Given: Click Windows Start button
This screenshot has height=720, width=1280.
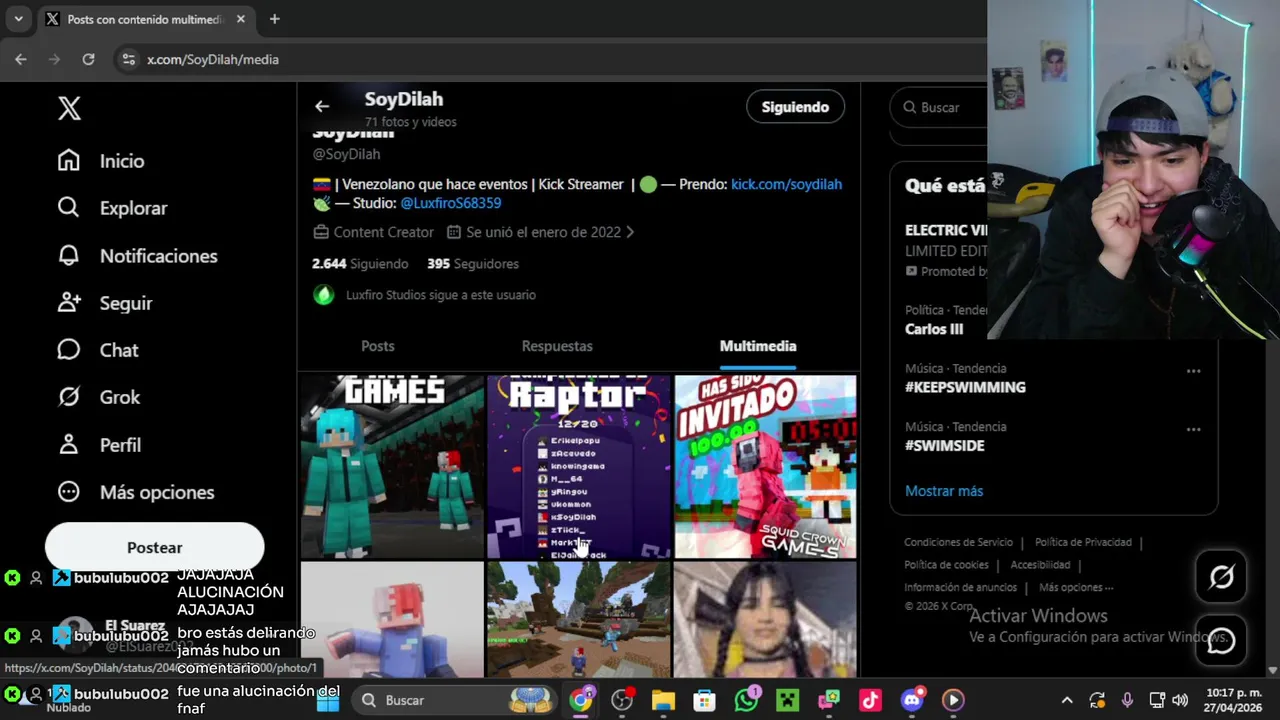Looking at the screenshot, I should pos(328,700).
